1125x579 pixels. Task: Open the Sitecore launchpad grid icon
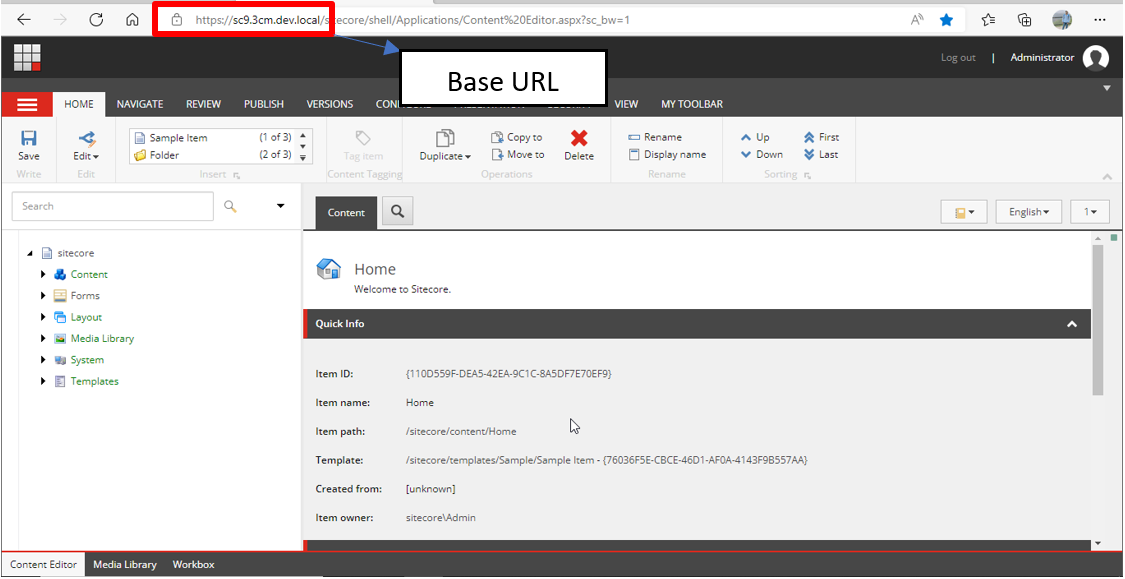click(28, 58)
